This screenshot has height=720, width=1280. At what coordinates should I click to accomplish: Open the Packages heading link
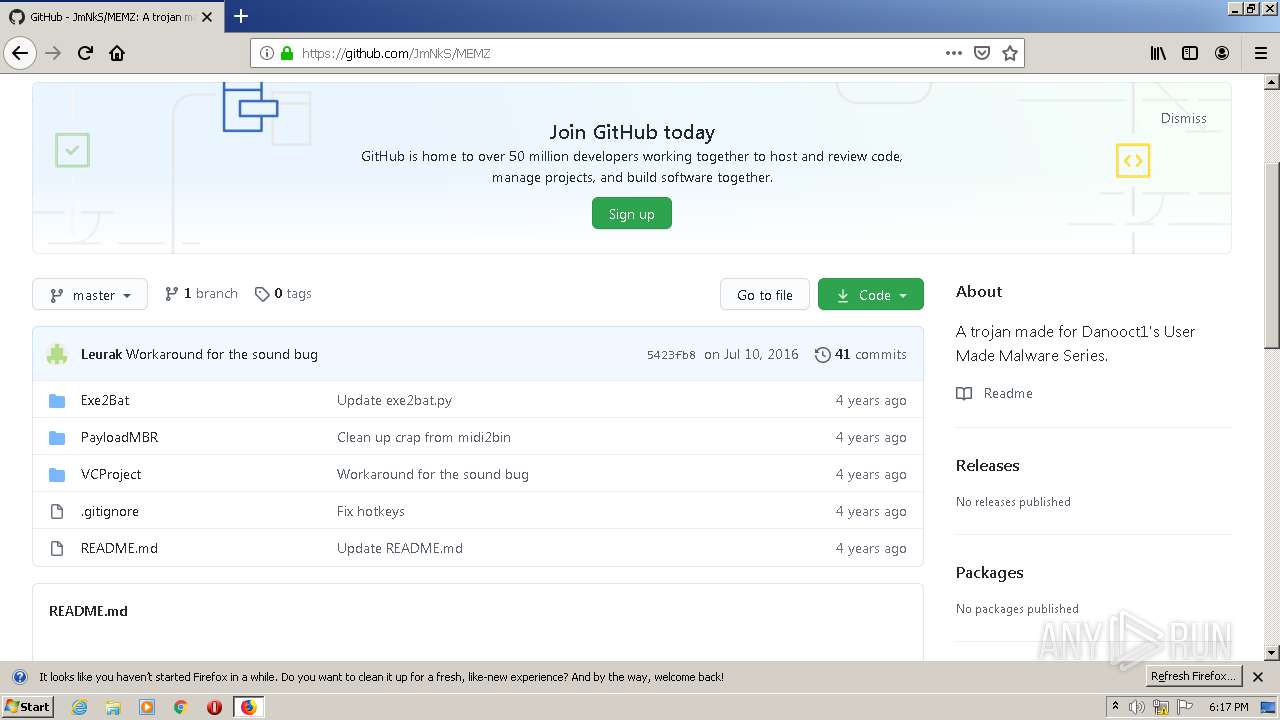989,572
